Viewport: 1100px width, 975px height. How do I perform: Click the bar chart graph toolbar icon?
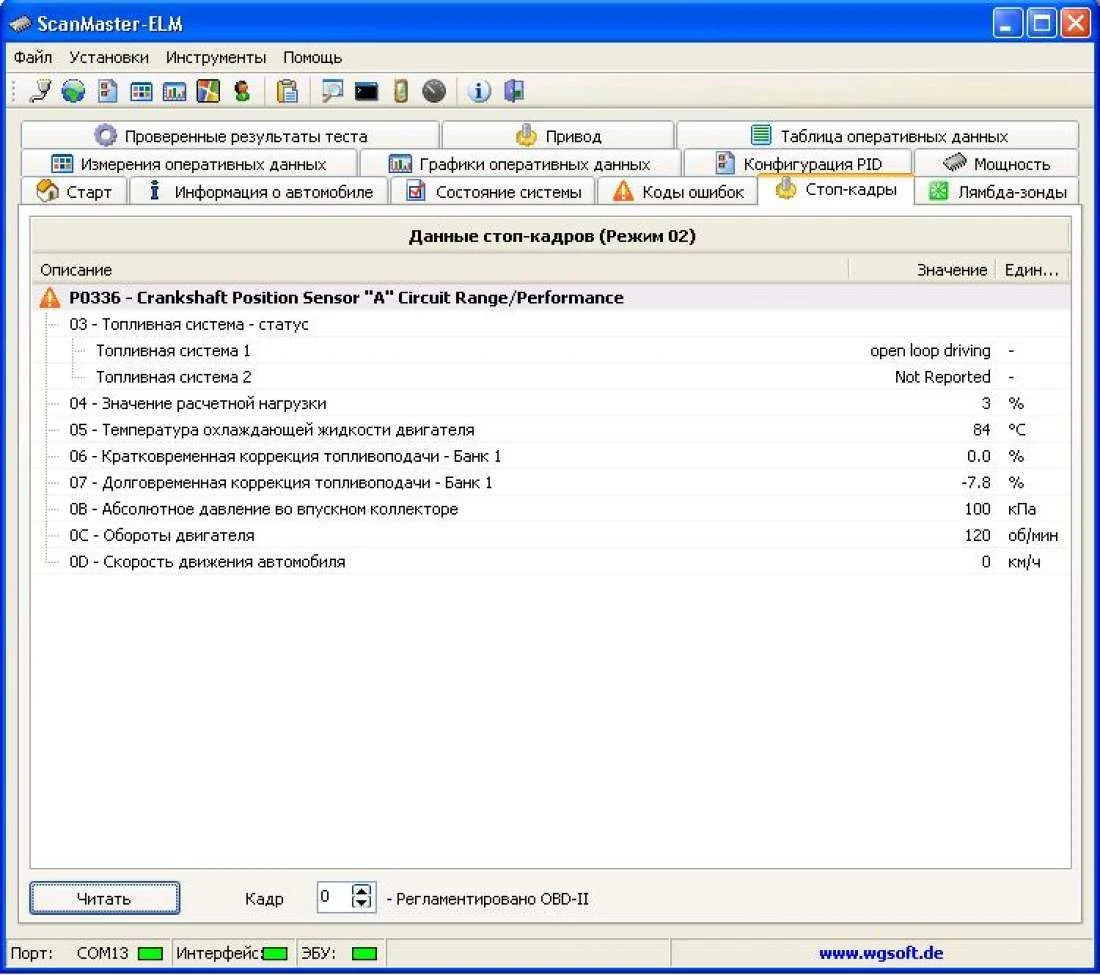[x=174, y=91]
